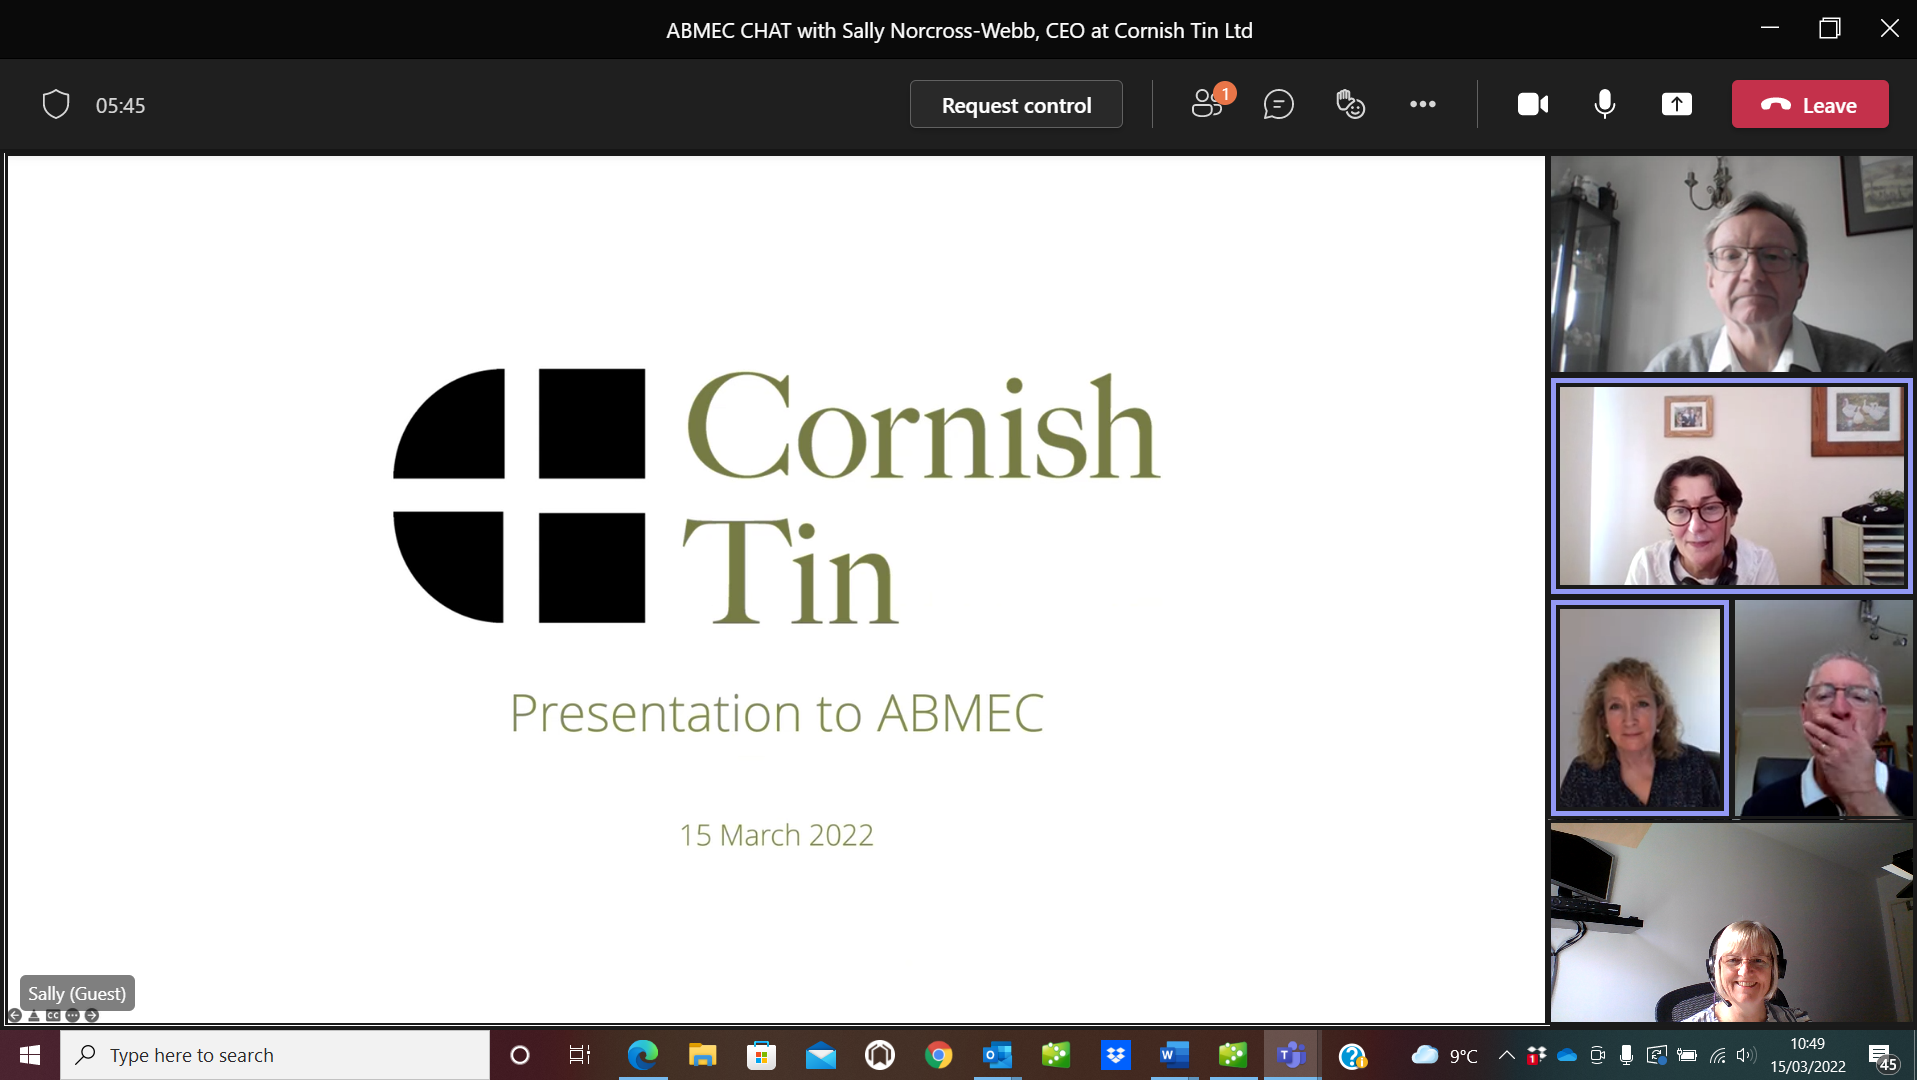The width and height of the screenshot is (1917, 1080).
Task: Open the Wi-Fi network tray icon
Action: pyautogui.click(x=1718, y=1055)
